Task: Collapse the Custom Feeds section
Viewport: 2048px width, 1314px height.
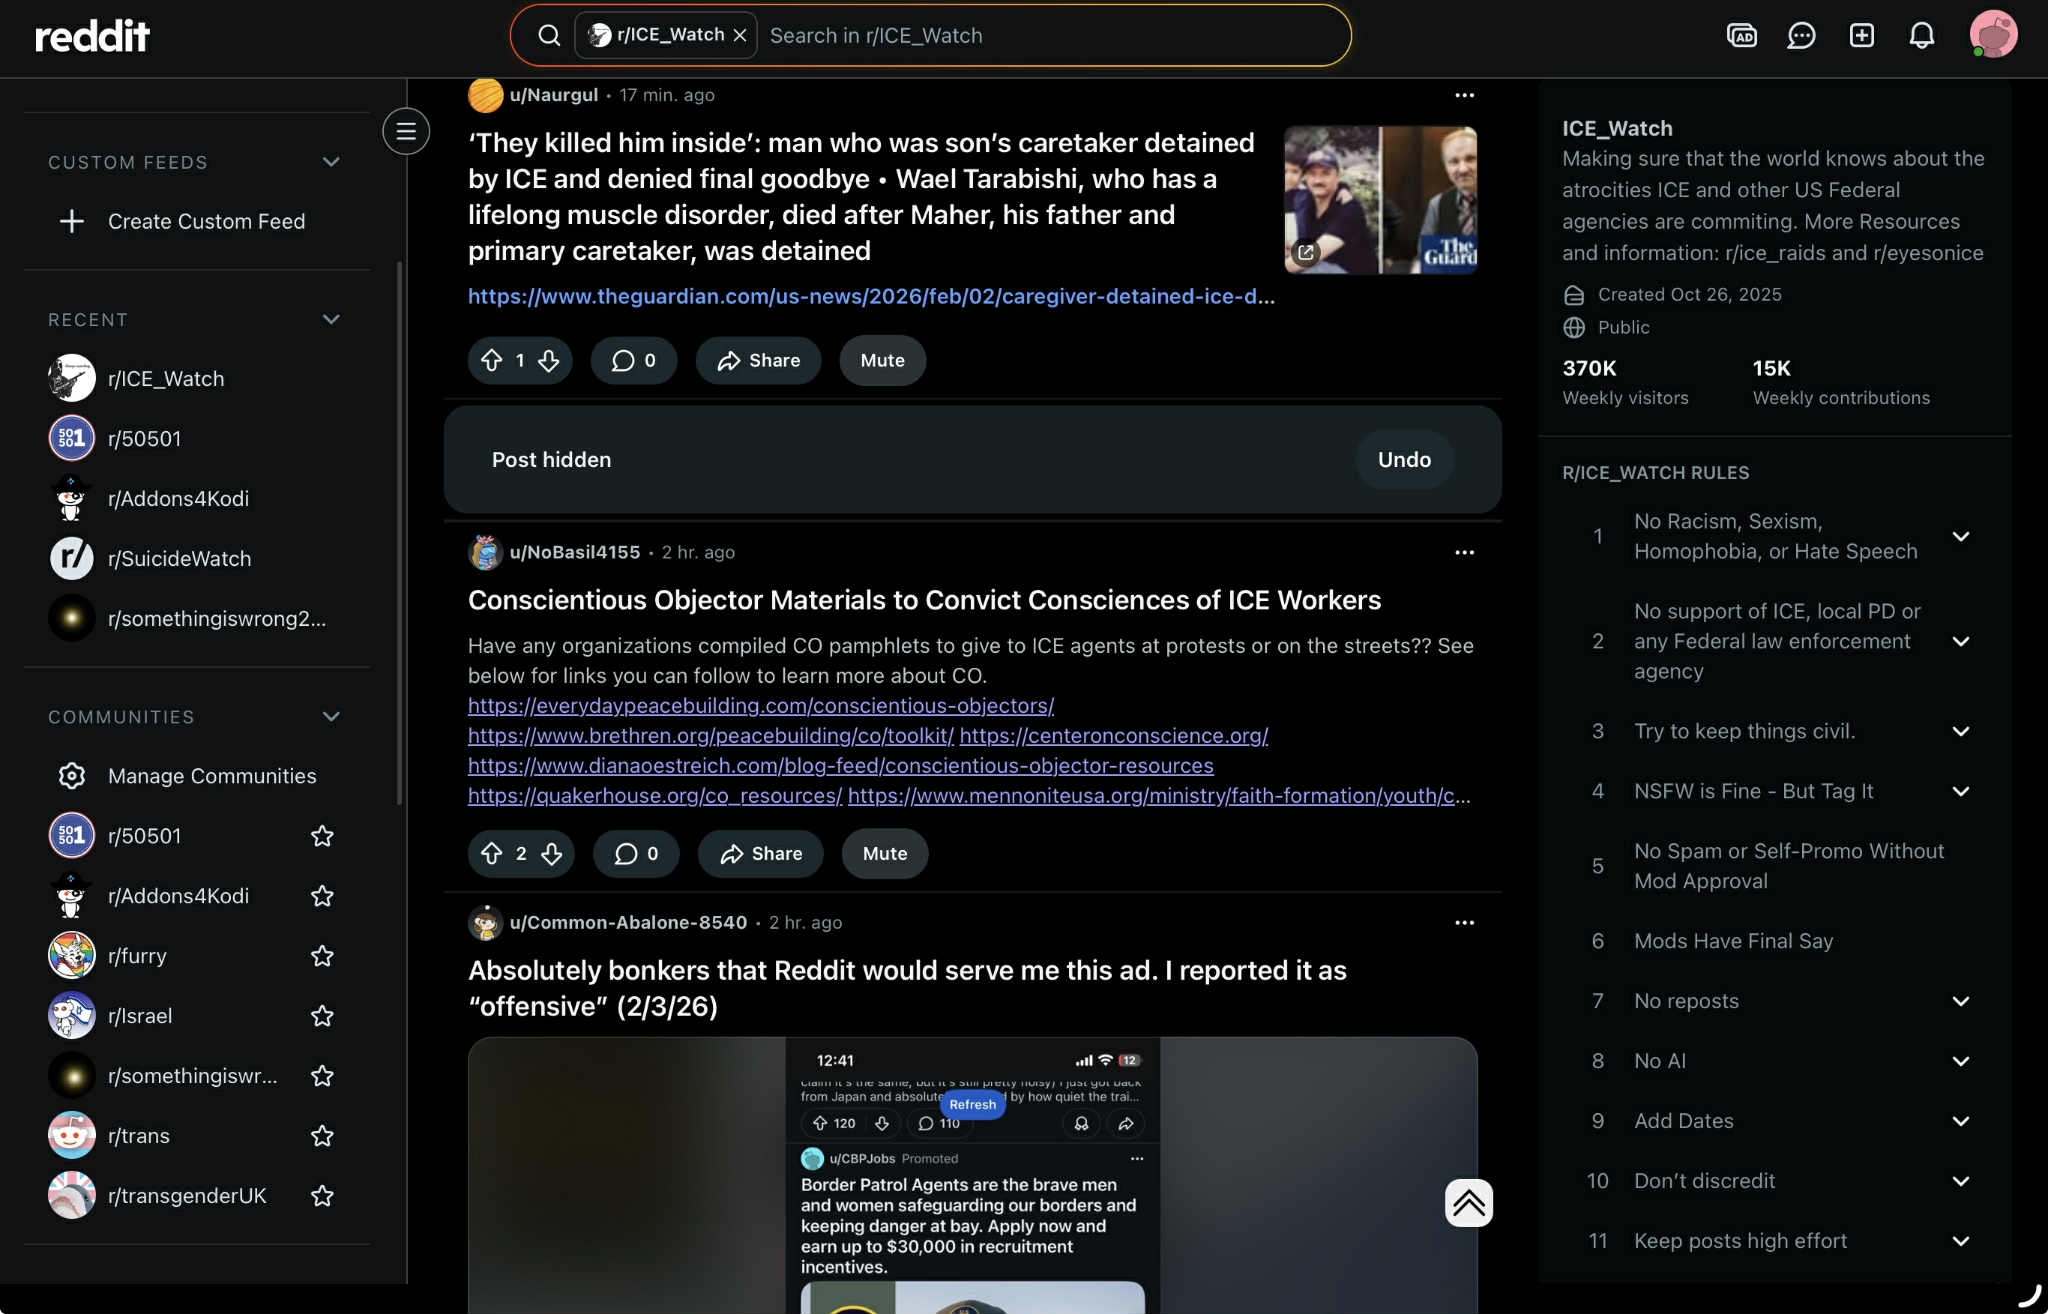Action: [x=331, y=162]
